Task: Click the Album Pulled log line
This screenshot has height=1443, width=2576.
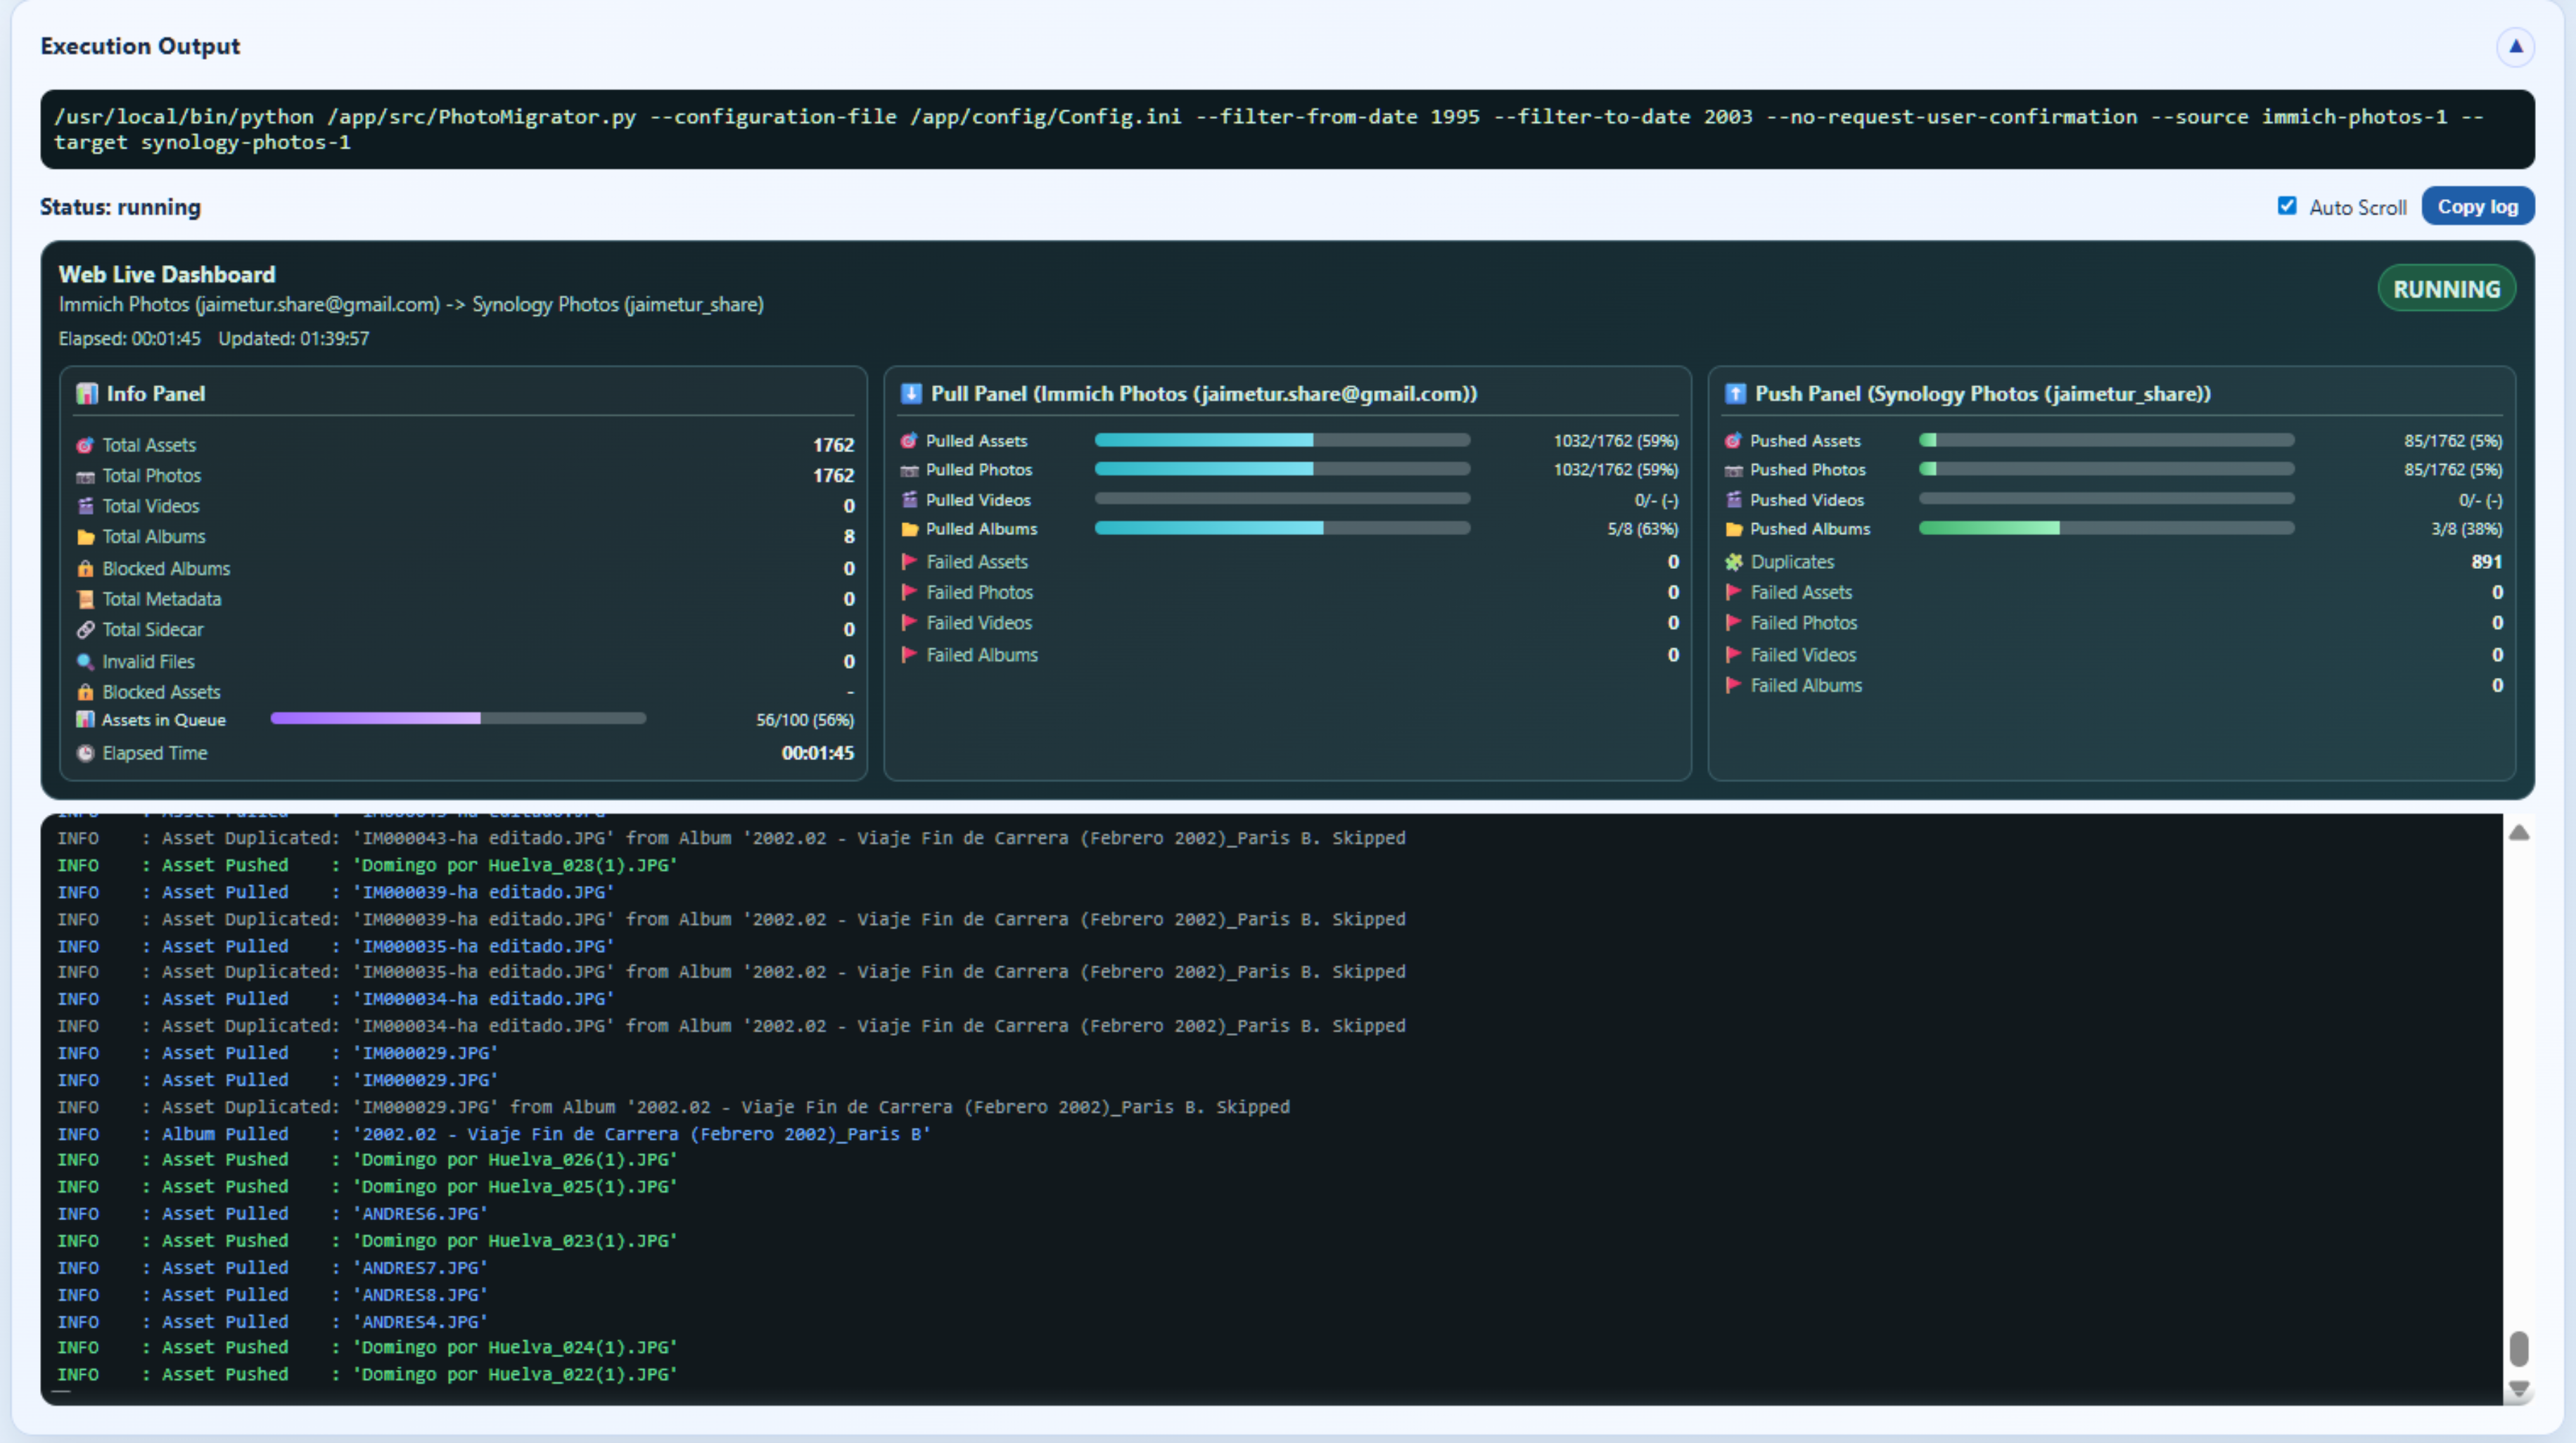Action: point(494,1133)
